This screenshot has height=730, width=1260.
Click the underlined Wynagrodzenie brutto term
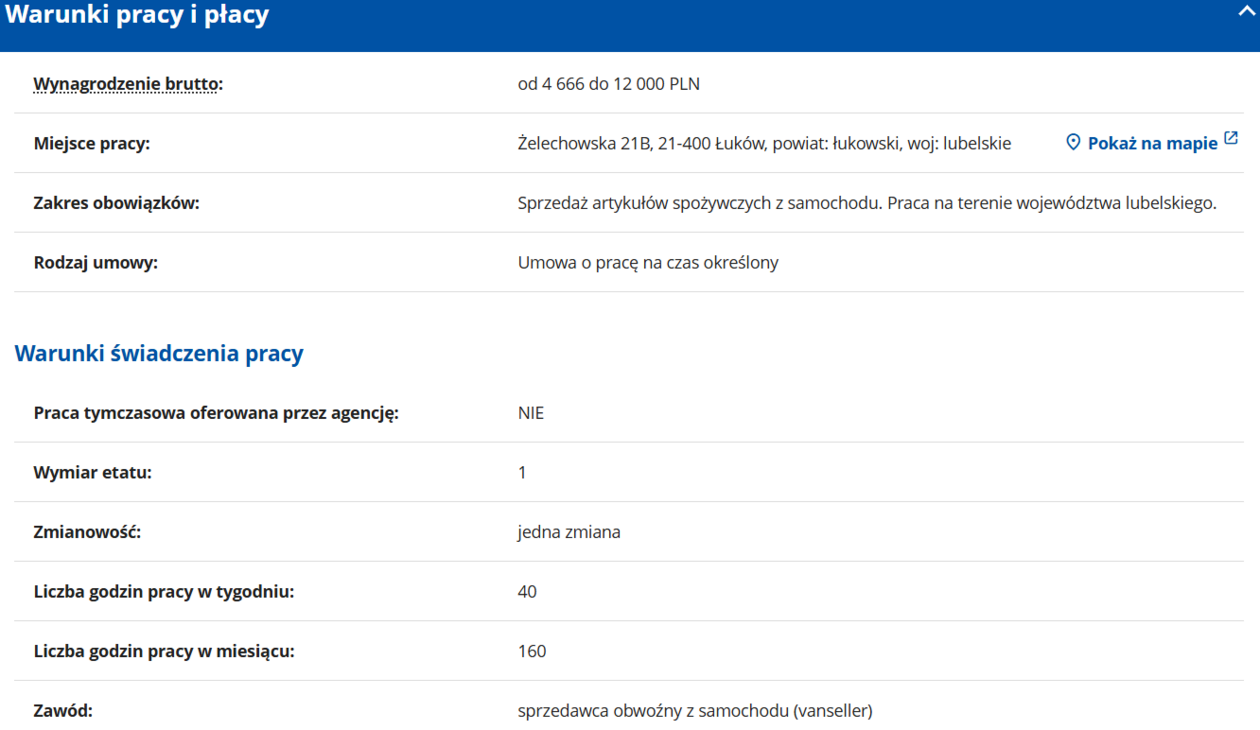[x=126, y=84]
